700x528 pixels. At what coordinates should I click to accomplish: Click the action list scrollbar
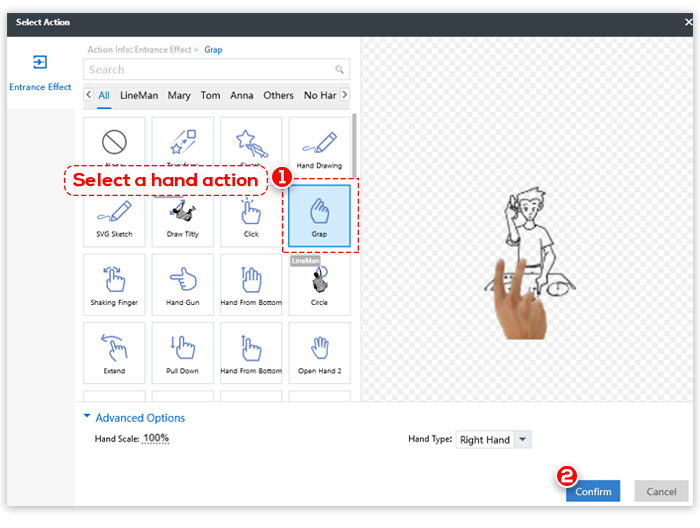[354, 145]
